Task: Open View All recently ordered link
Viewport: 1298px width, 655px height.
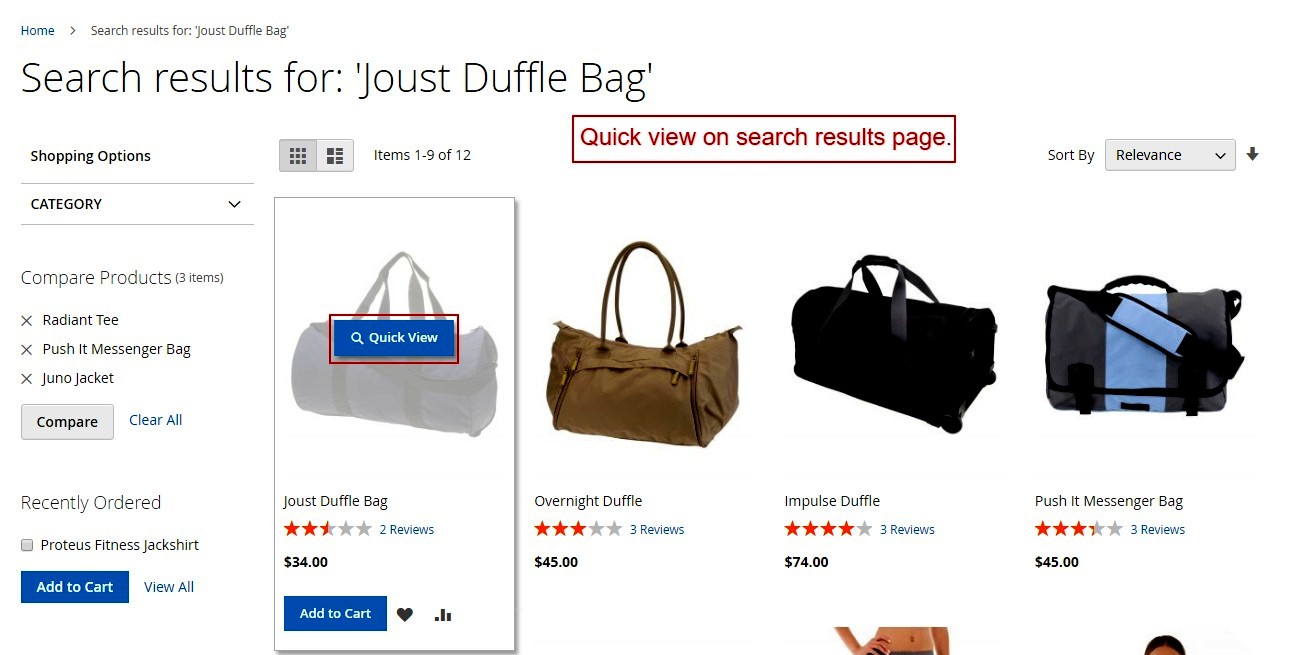Action: [x=169, y=587]
